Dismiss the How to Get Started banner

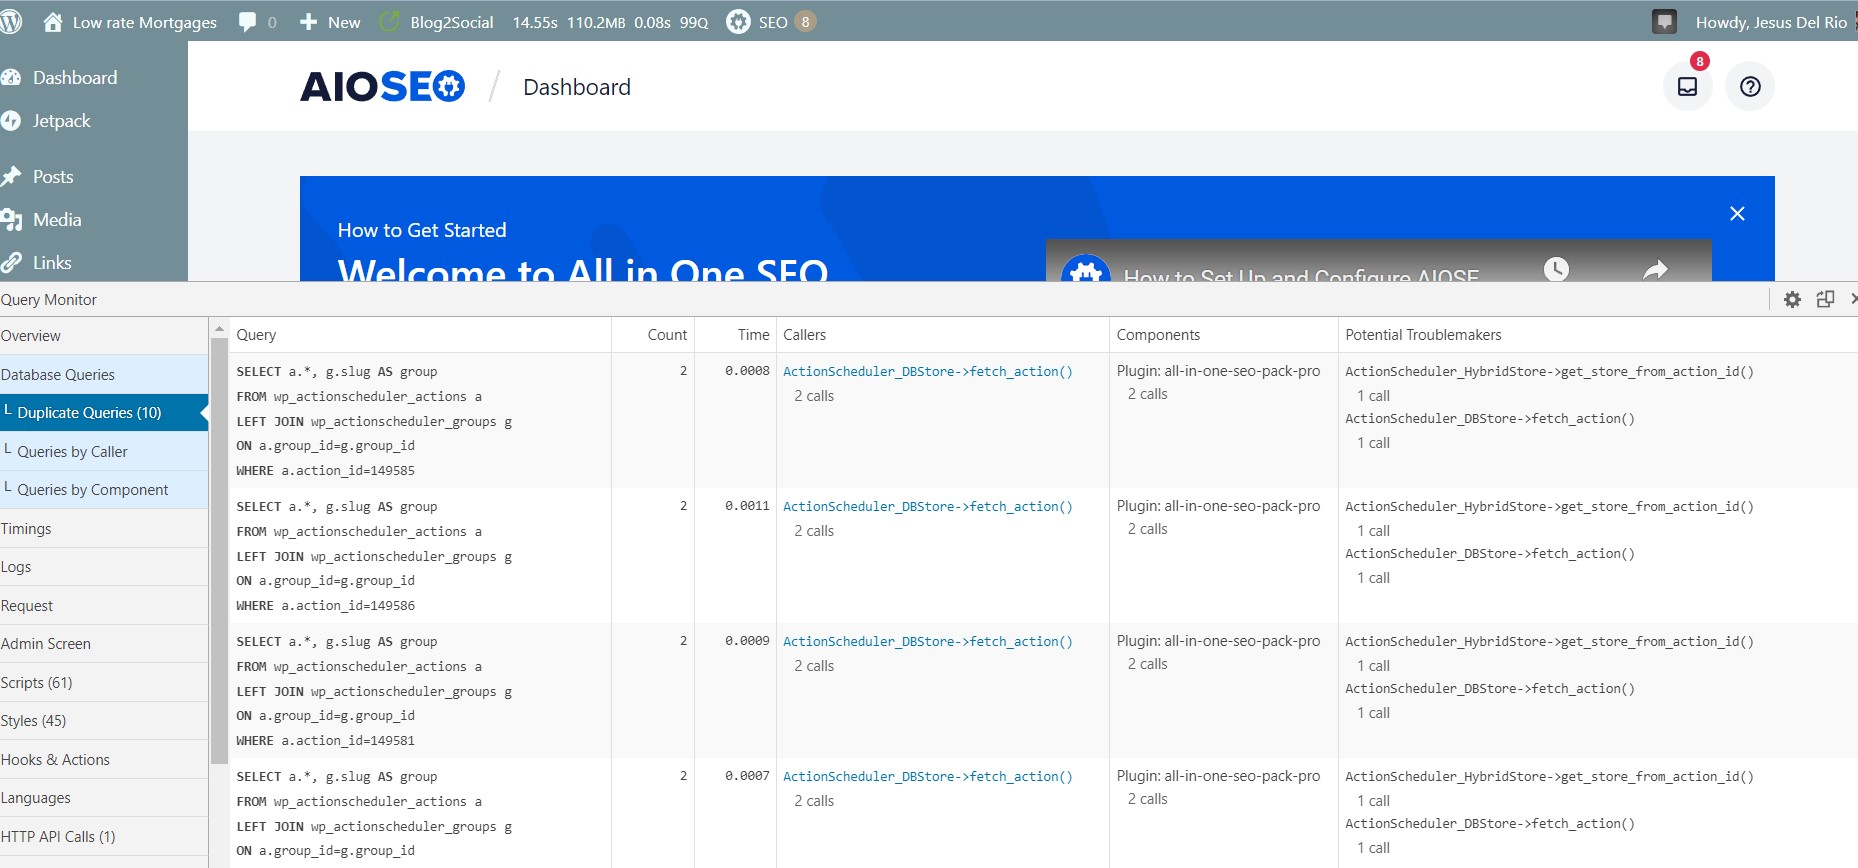click(1737, 214)
